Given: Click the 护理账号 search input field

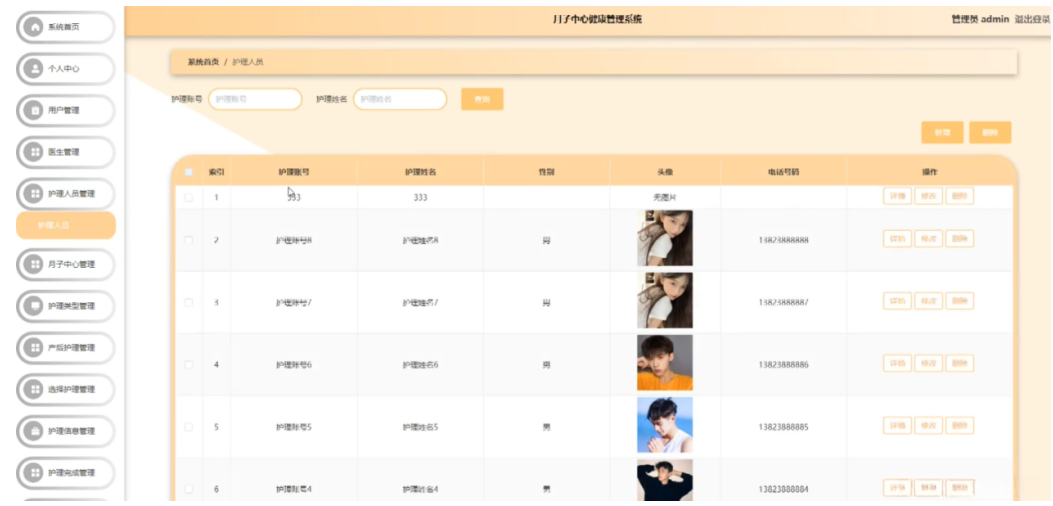Looking at the screenshot, I should tap(255, 99).
